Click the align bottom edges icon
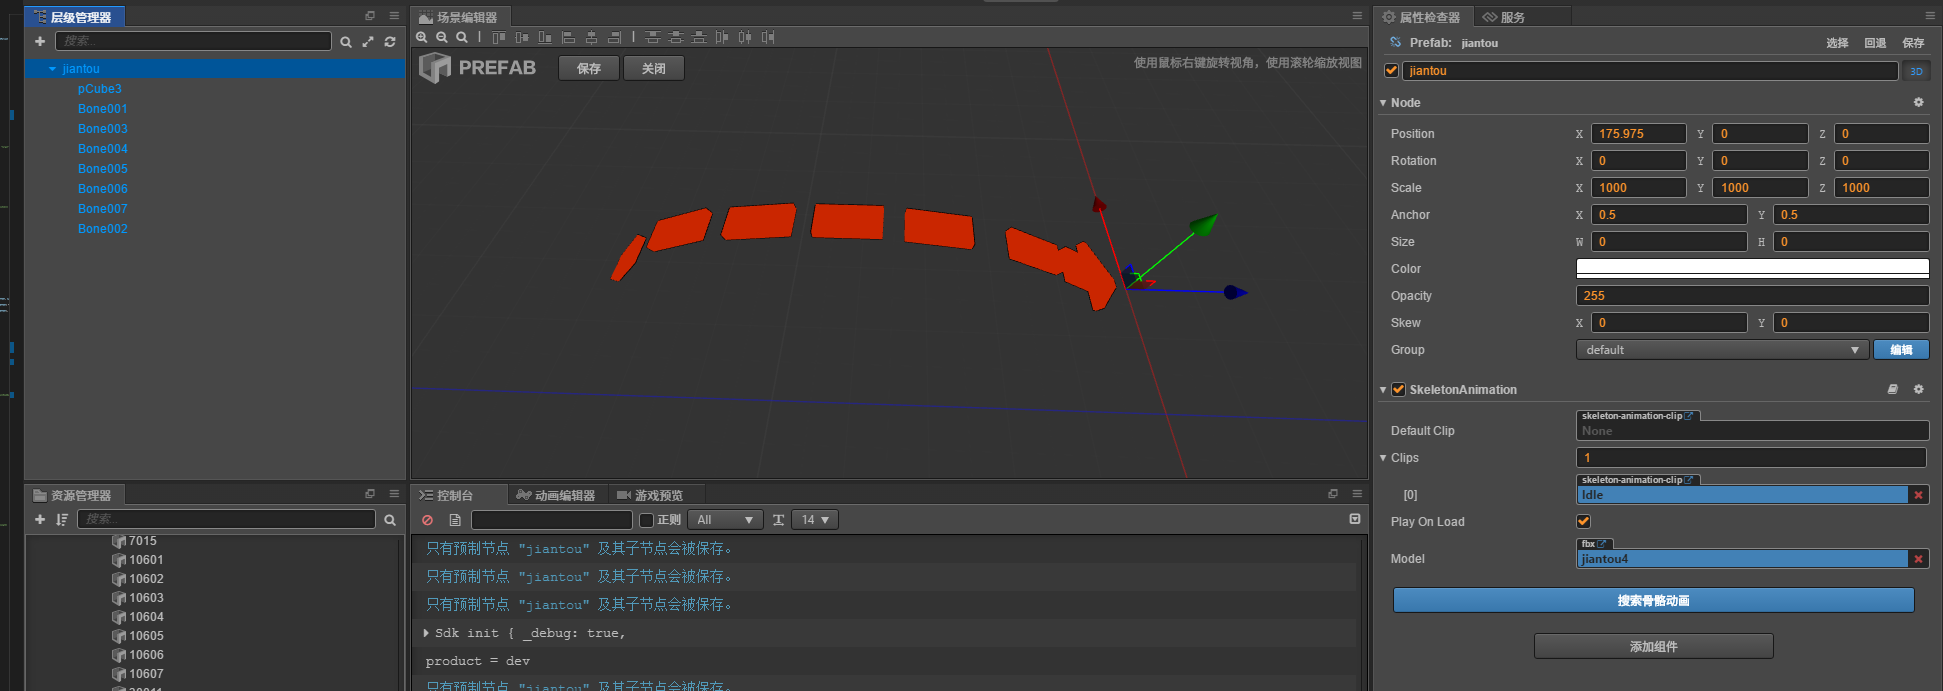Image resolution: width=1943 pixels, height=691 pixels. click(x=545, y=37)
